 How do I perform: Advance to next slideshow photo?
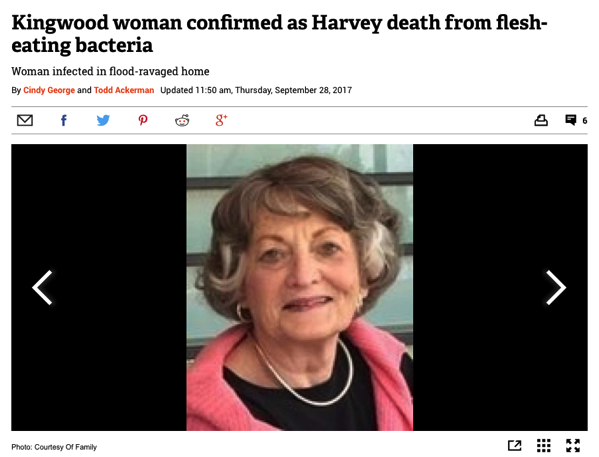556,287
